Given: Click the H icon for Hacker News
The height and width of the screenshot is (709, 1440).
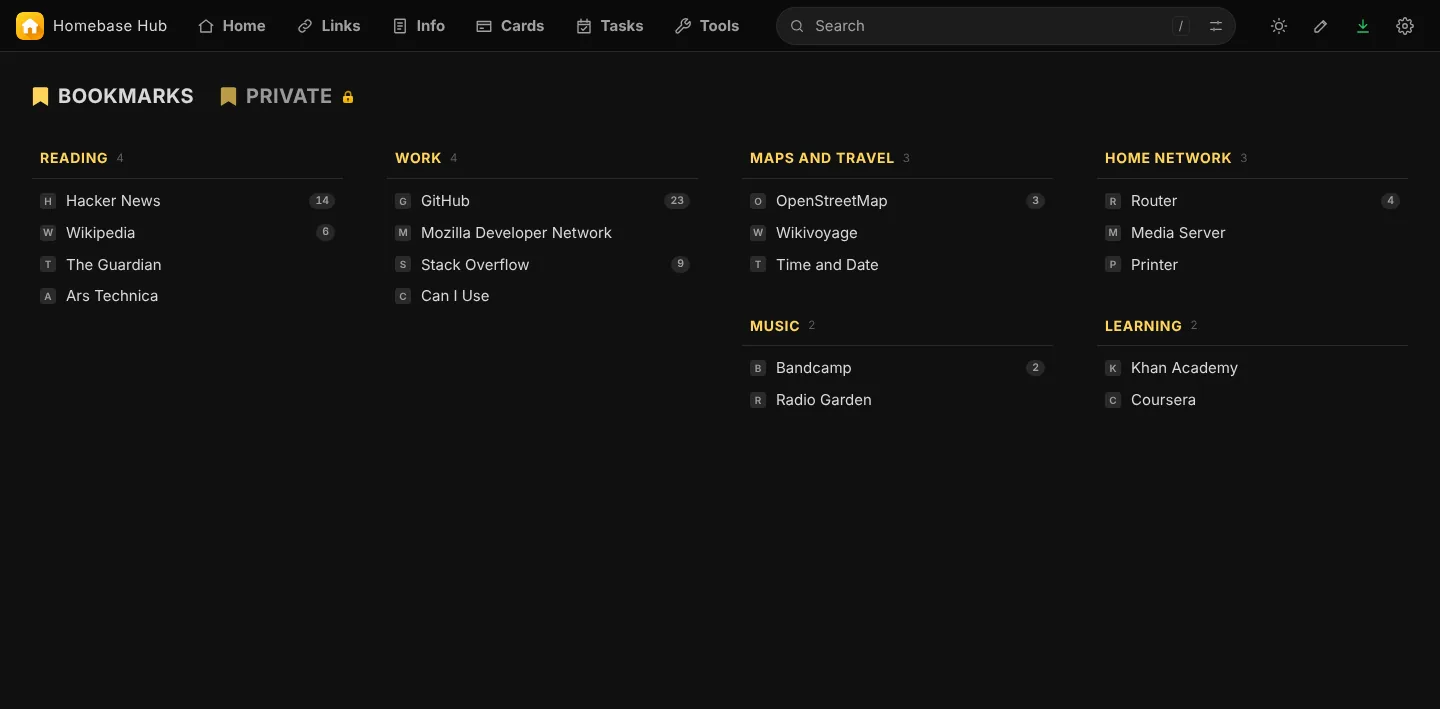Looking at the screenshot, I should point(48,201).
